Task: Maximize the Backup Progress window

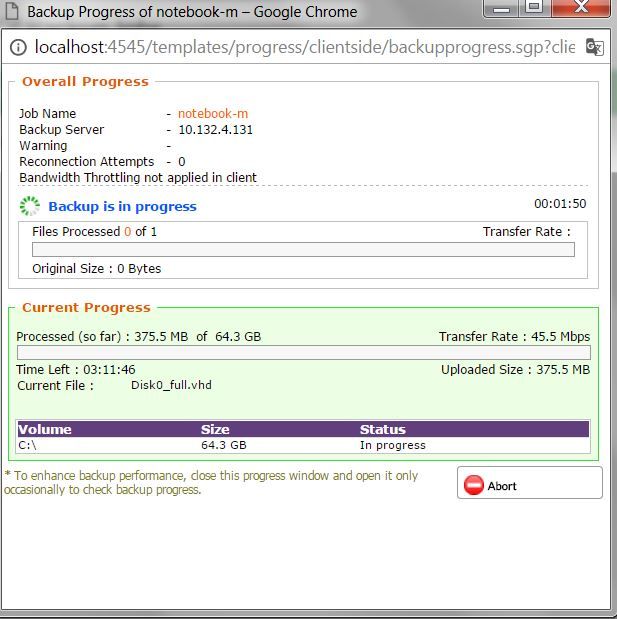Action: click(534, 8)
